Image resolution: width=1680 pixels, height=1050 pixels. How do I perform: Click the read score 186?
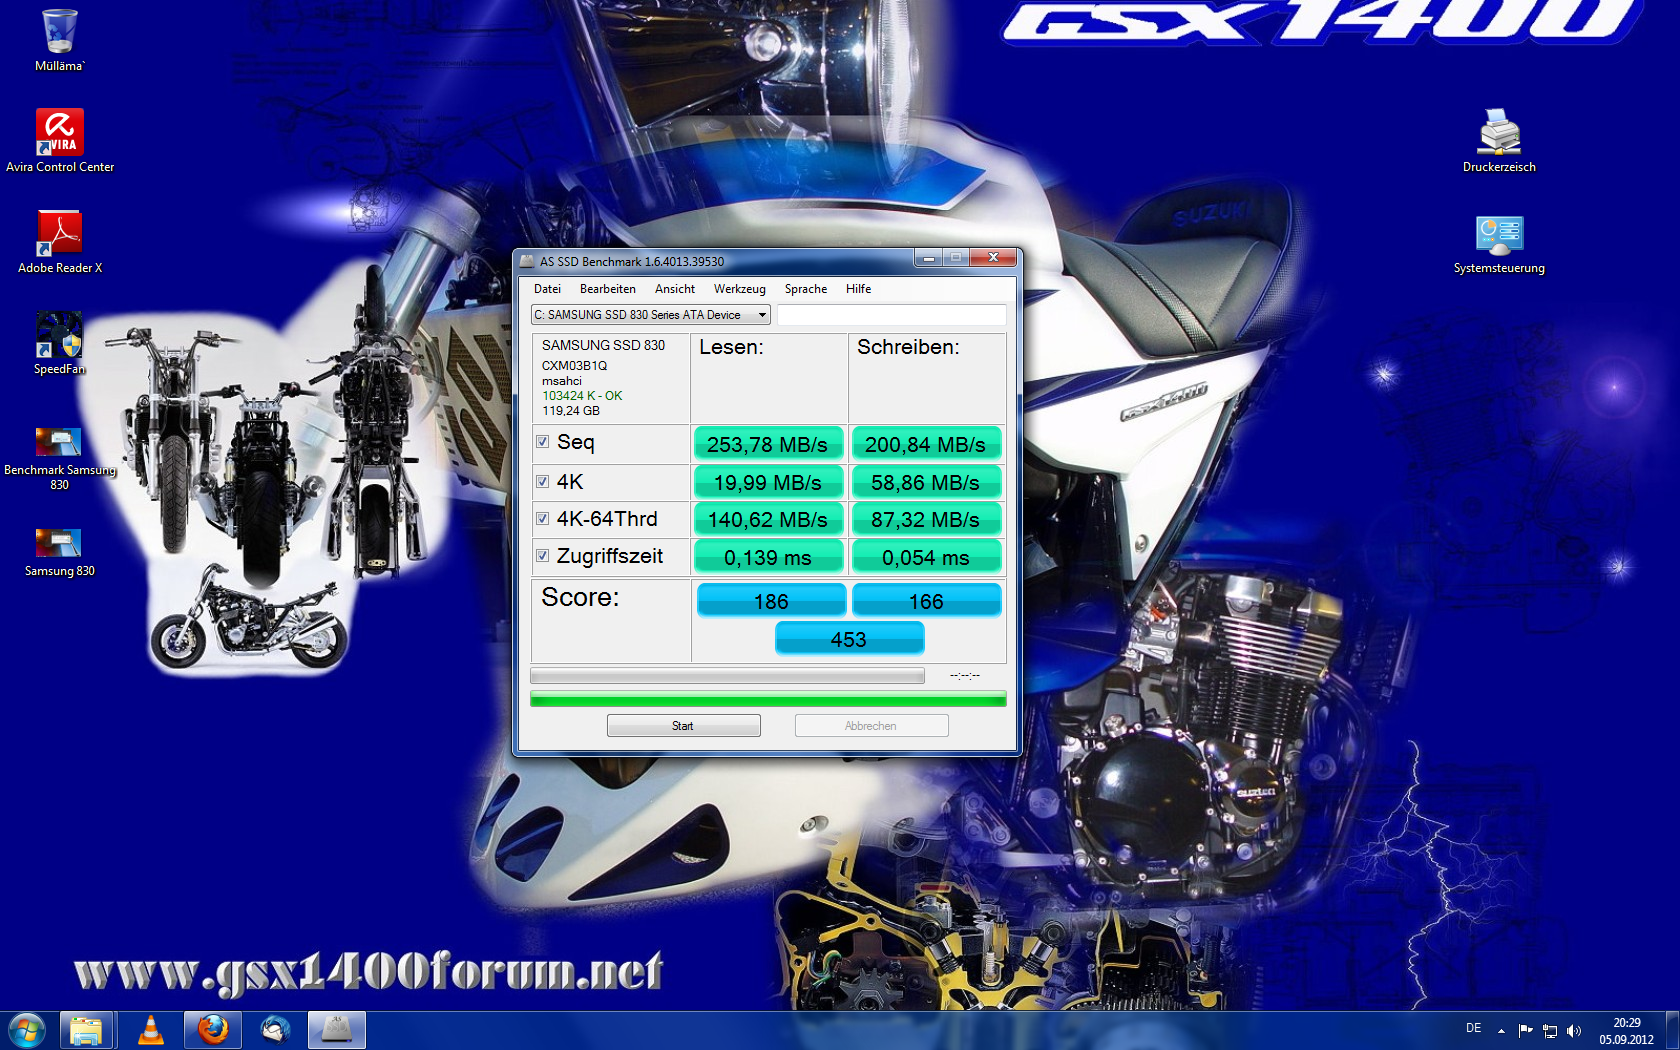tap(771, 601)
